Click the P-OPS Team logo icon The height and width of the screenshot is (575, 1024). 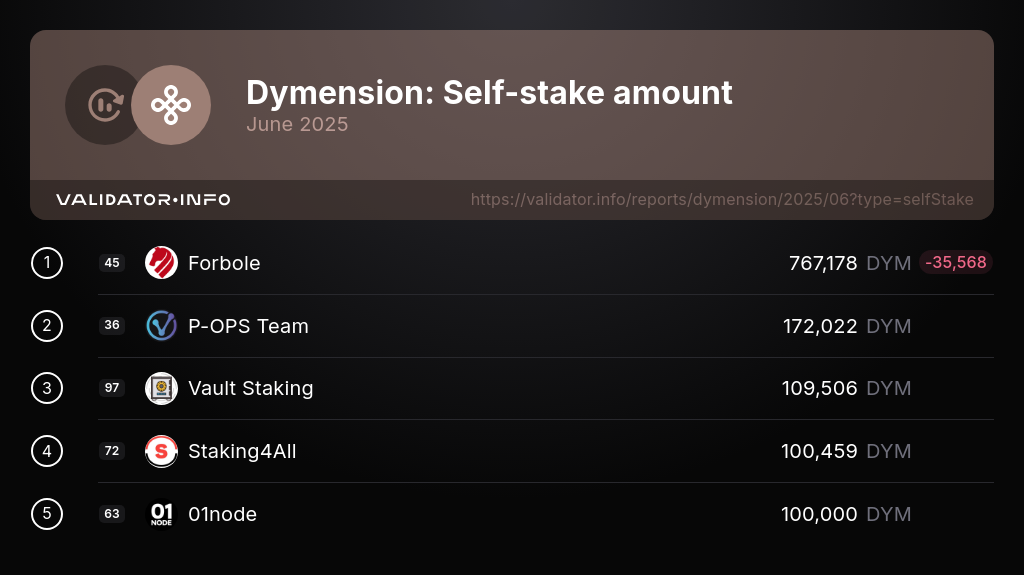[161, 326]
